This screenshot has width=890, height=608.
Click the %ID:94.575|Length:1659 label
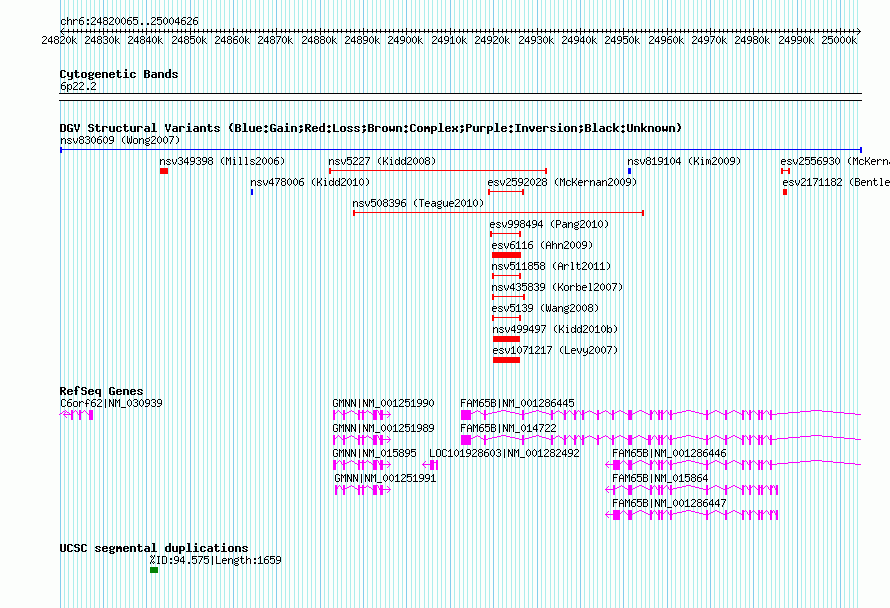tap(216, 560)
